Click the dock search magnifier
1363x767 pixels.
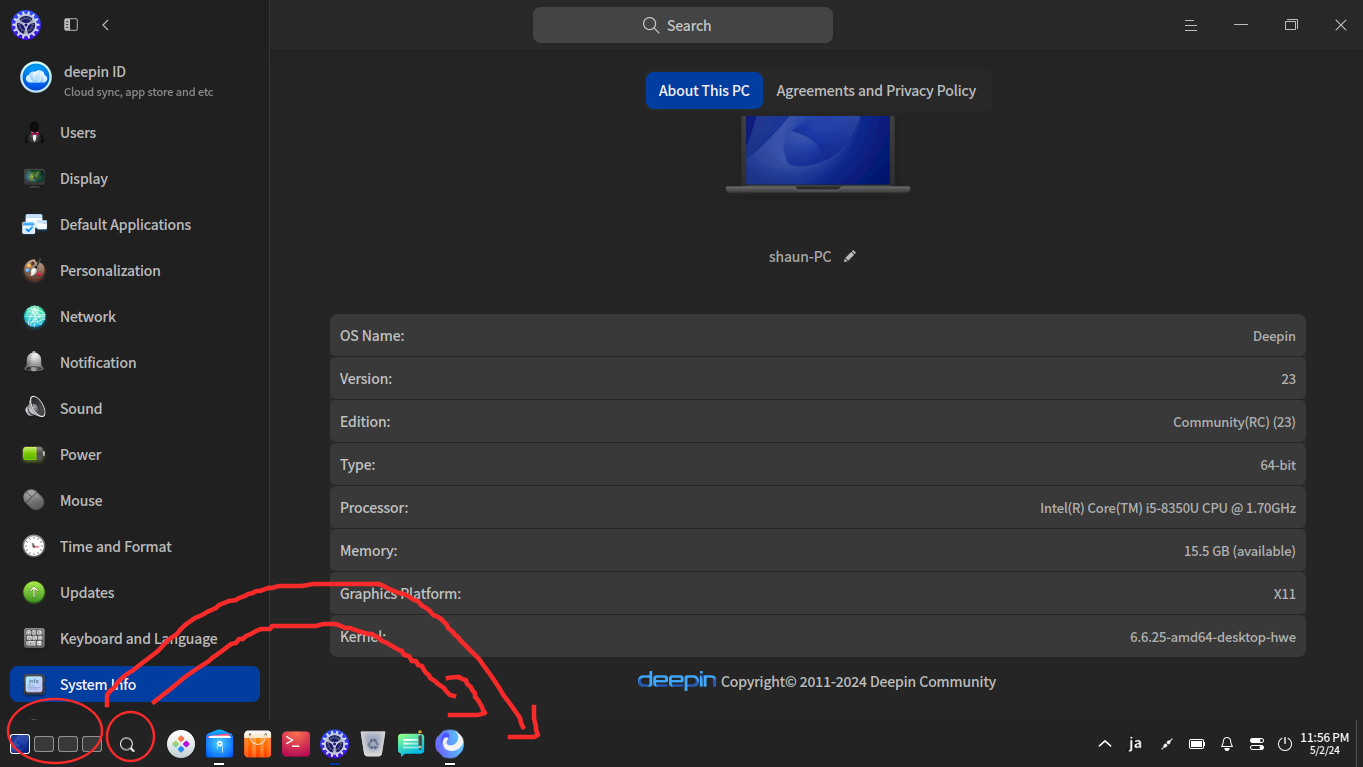click(x=128, y=744)
